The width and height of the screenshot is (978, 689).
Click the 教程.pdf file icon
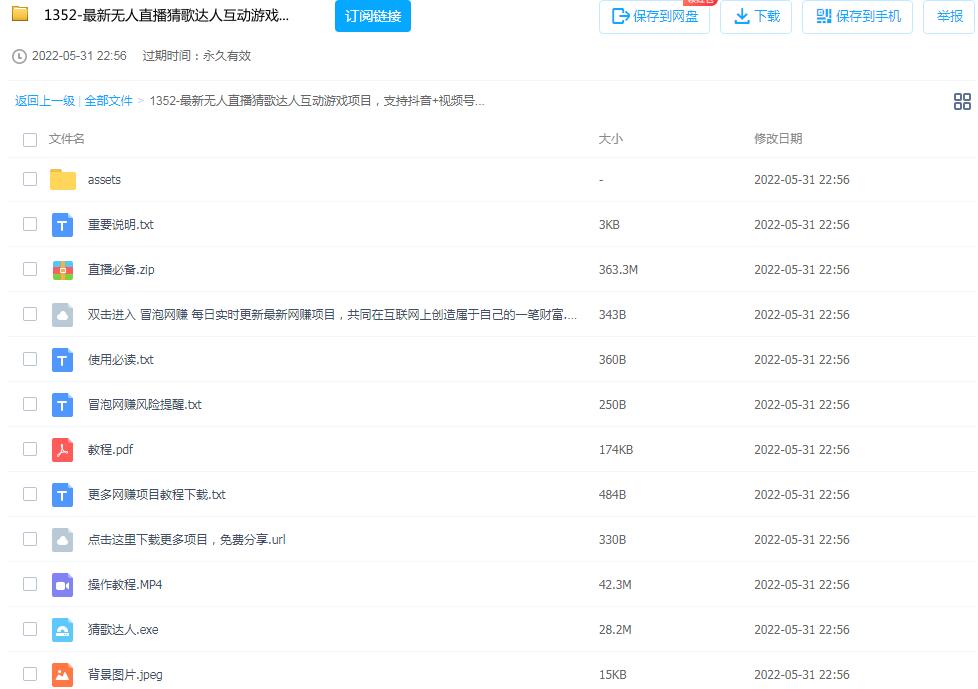[63, 450]
